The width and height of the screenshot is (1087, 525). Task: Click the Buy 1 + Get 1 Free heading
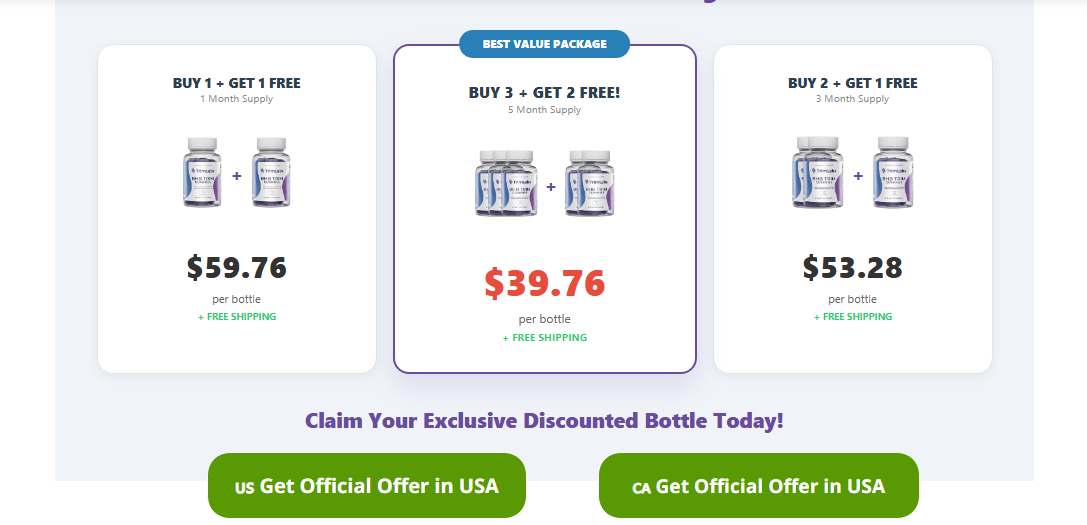[236, 83]
